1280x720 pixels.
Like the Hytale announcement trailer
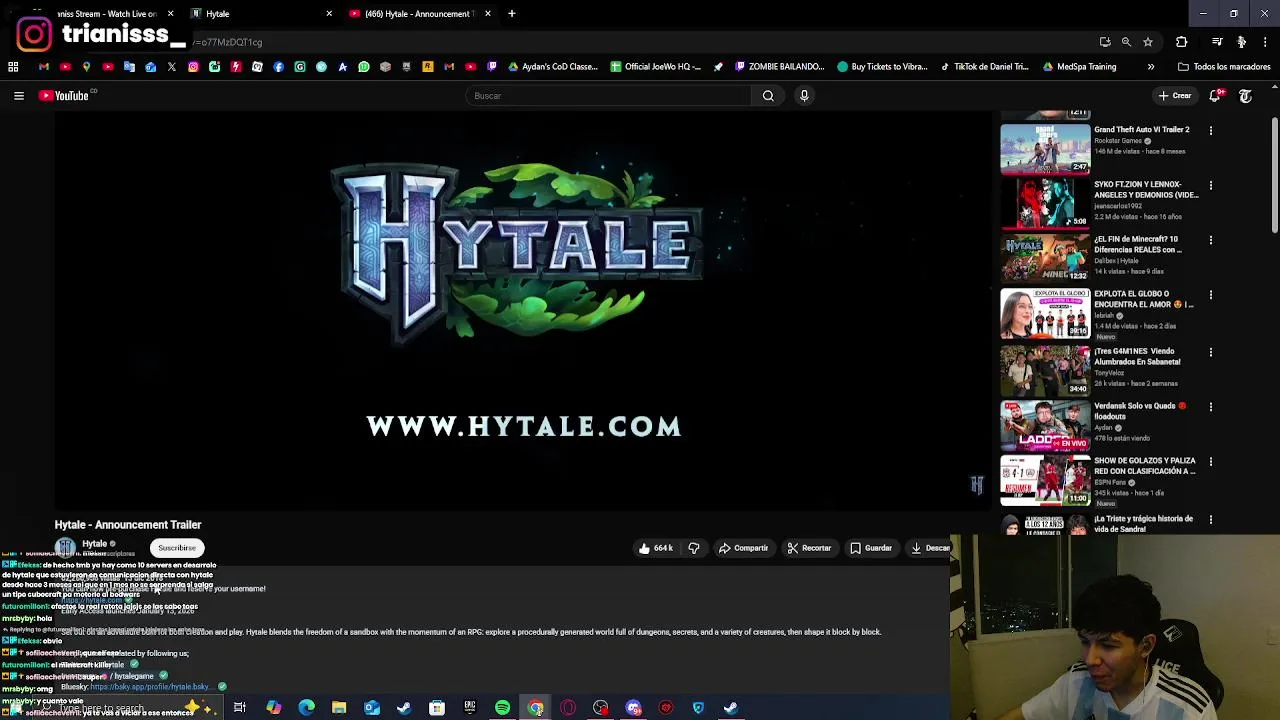[655, 548]
